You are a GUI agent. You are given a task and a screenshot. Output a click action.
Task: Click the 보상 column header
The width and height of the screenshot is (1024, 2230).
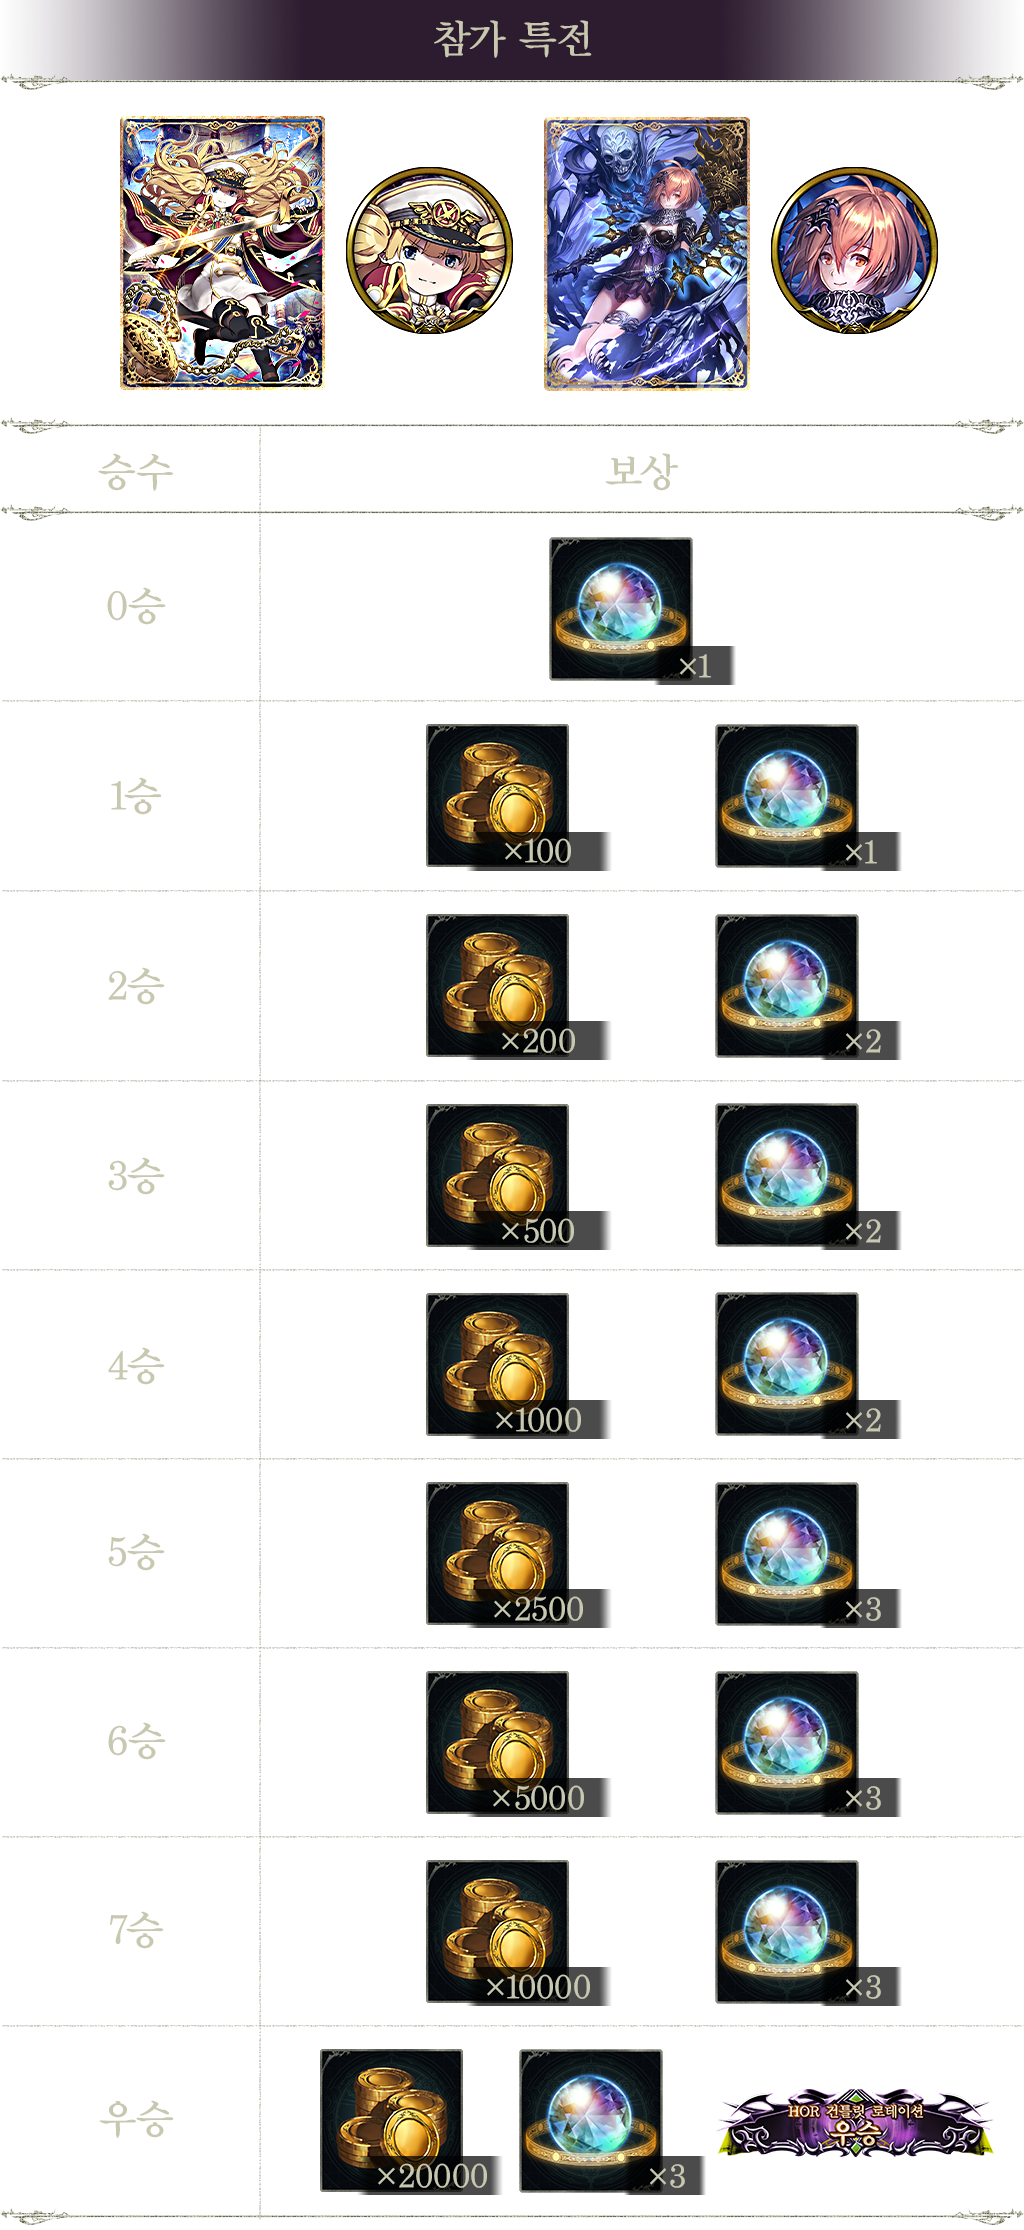[641, 471]
